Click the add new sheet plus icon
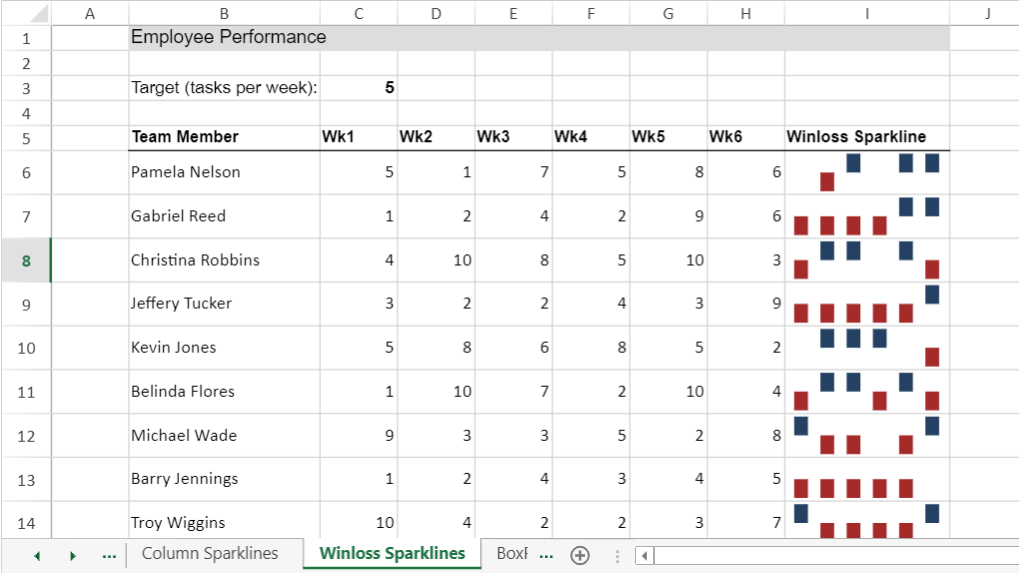The height and width of the screenshot is (573, 1019). (580, 555)
